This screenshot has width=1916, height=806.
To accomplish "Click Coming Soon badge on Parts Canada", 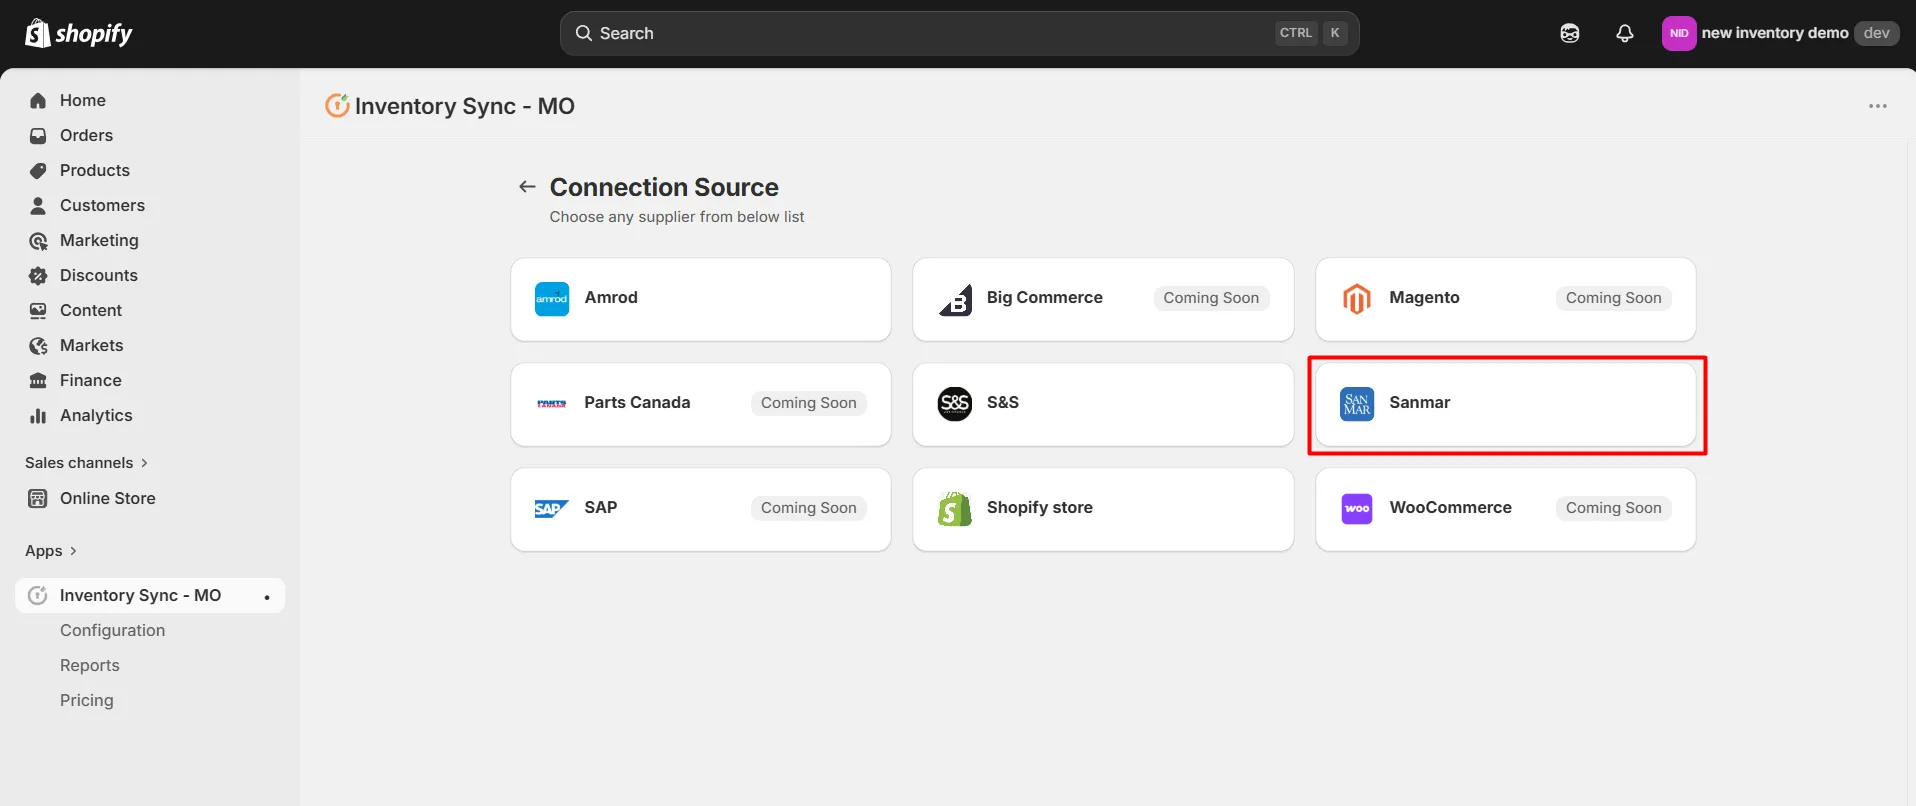I will (x=809, y=403).
